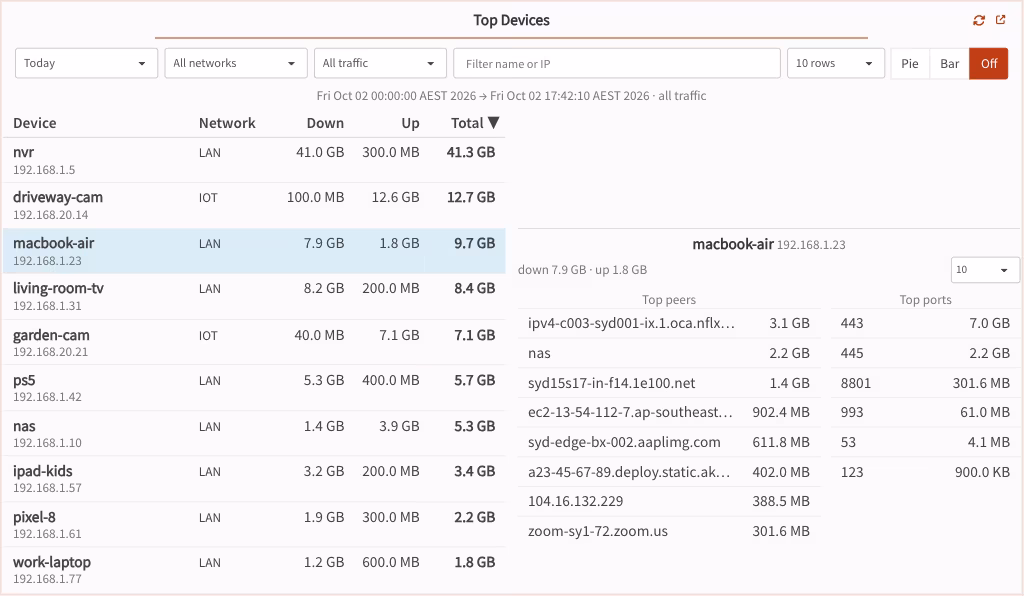Sort by the Up column header

[410, 123]
